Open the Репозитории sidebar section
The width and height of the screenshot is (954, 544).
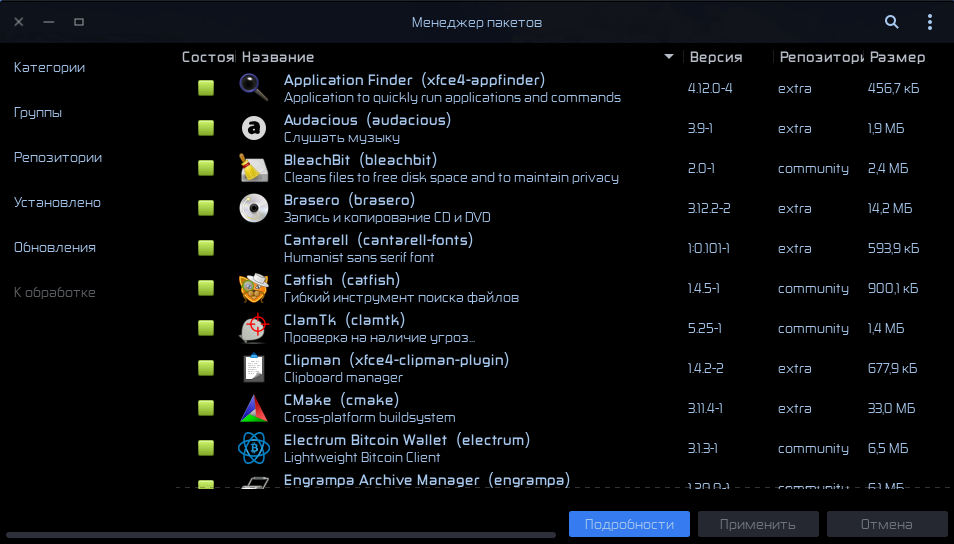58,158
